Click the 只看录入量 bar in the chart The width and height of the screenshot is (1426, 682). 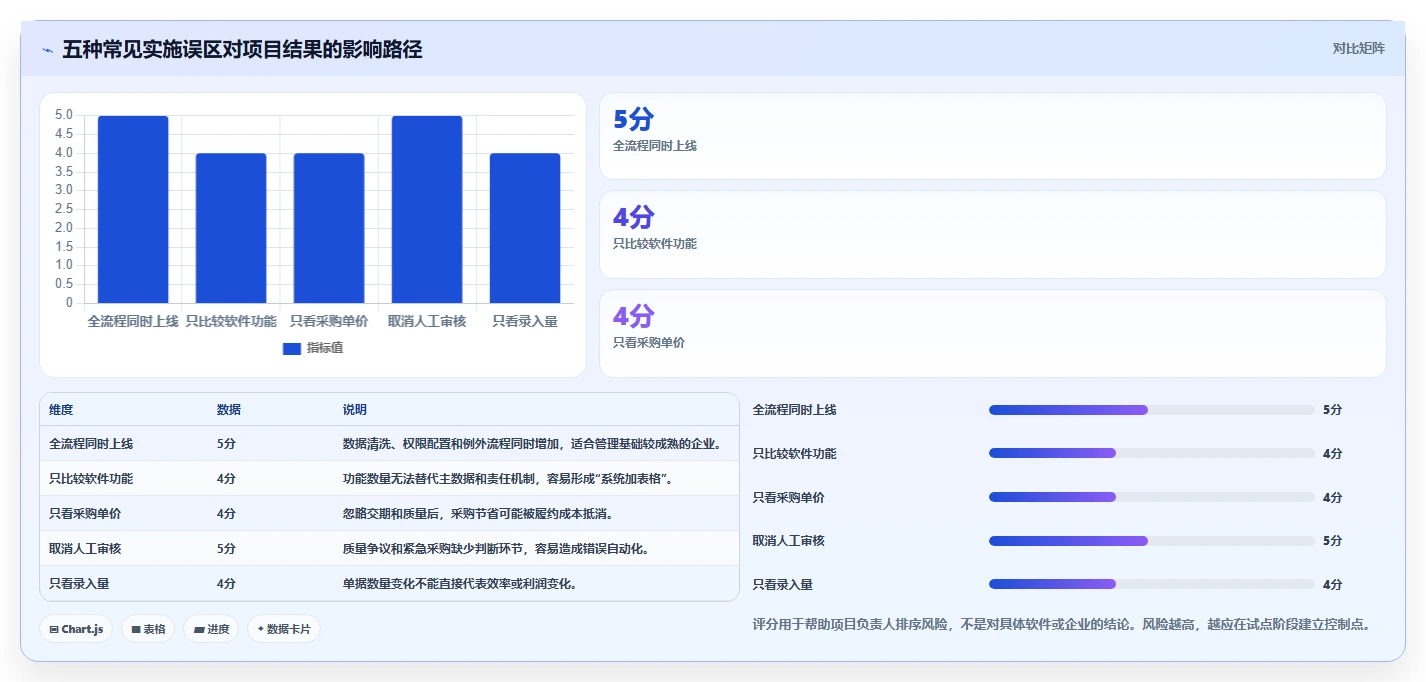525,228
